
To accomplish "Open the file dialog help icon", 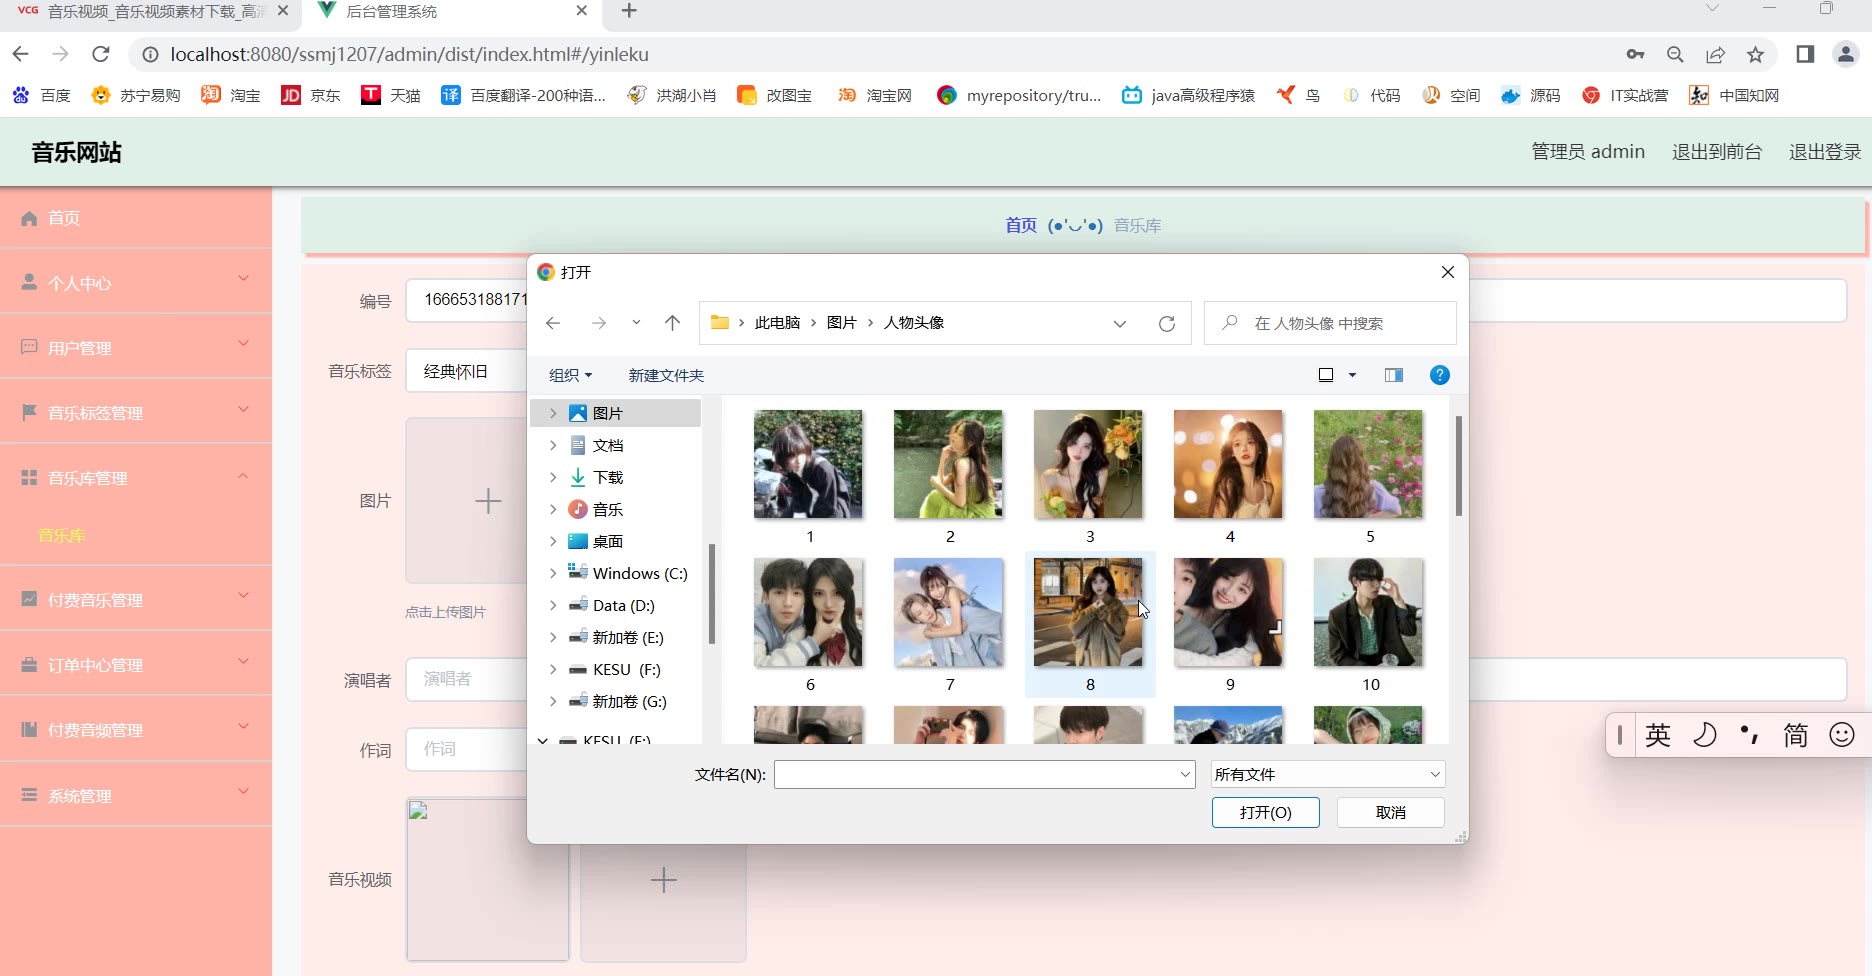I will (x=1439, y=375).
